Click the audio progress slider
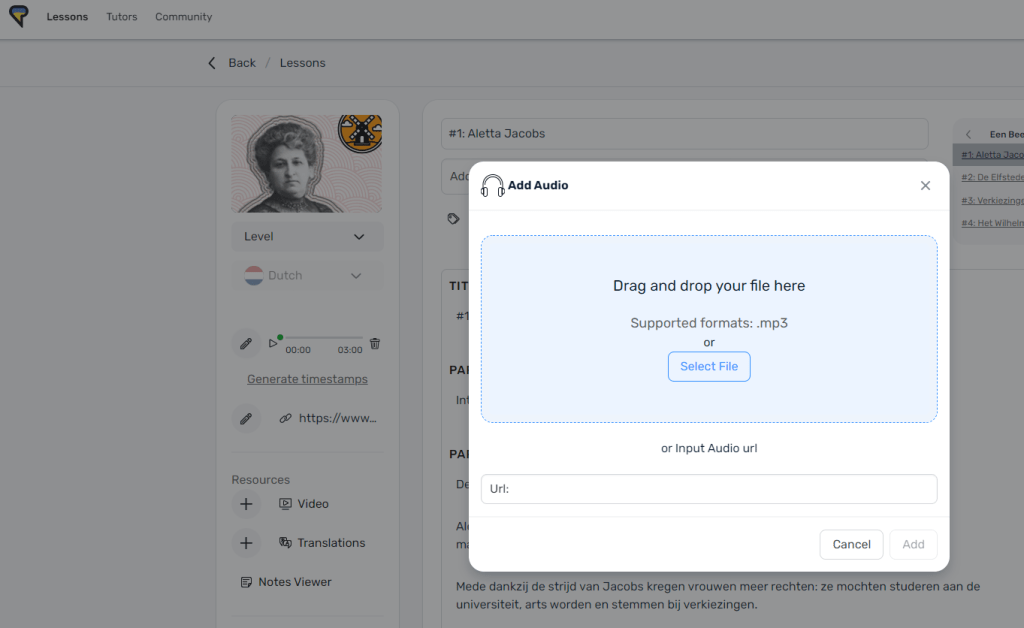1024x628 pixels. [322, 338]
